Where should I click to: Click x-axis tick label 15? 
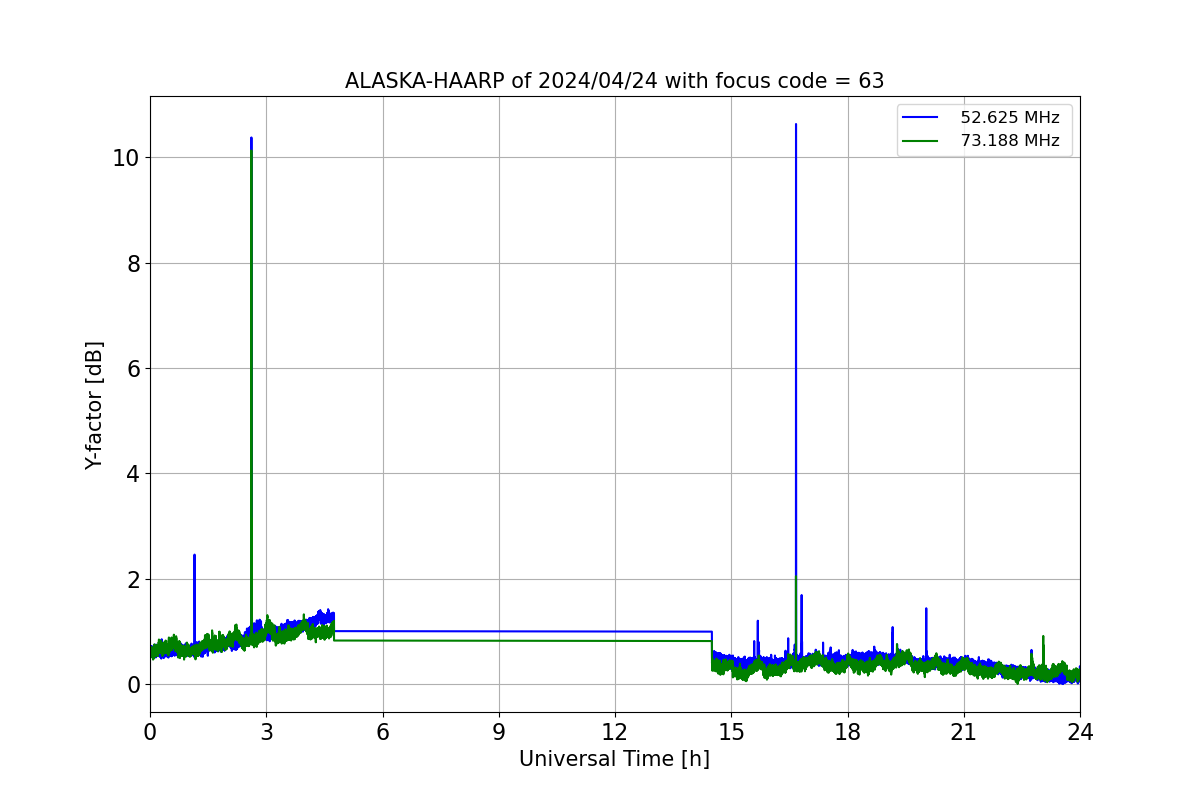tap(731, 732)
